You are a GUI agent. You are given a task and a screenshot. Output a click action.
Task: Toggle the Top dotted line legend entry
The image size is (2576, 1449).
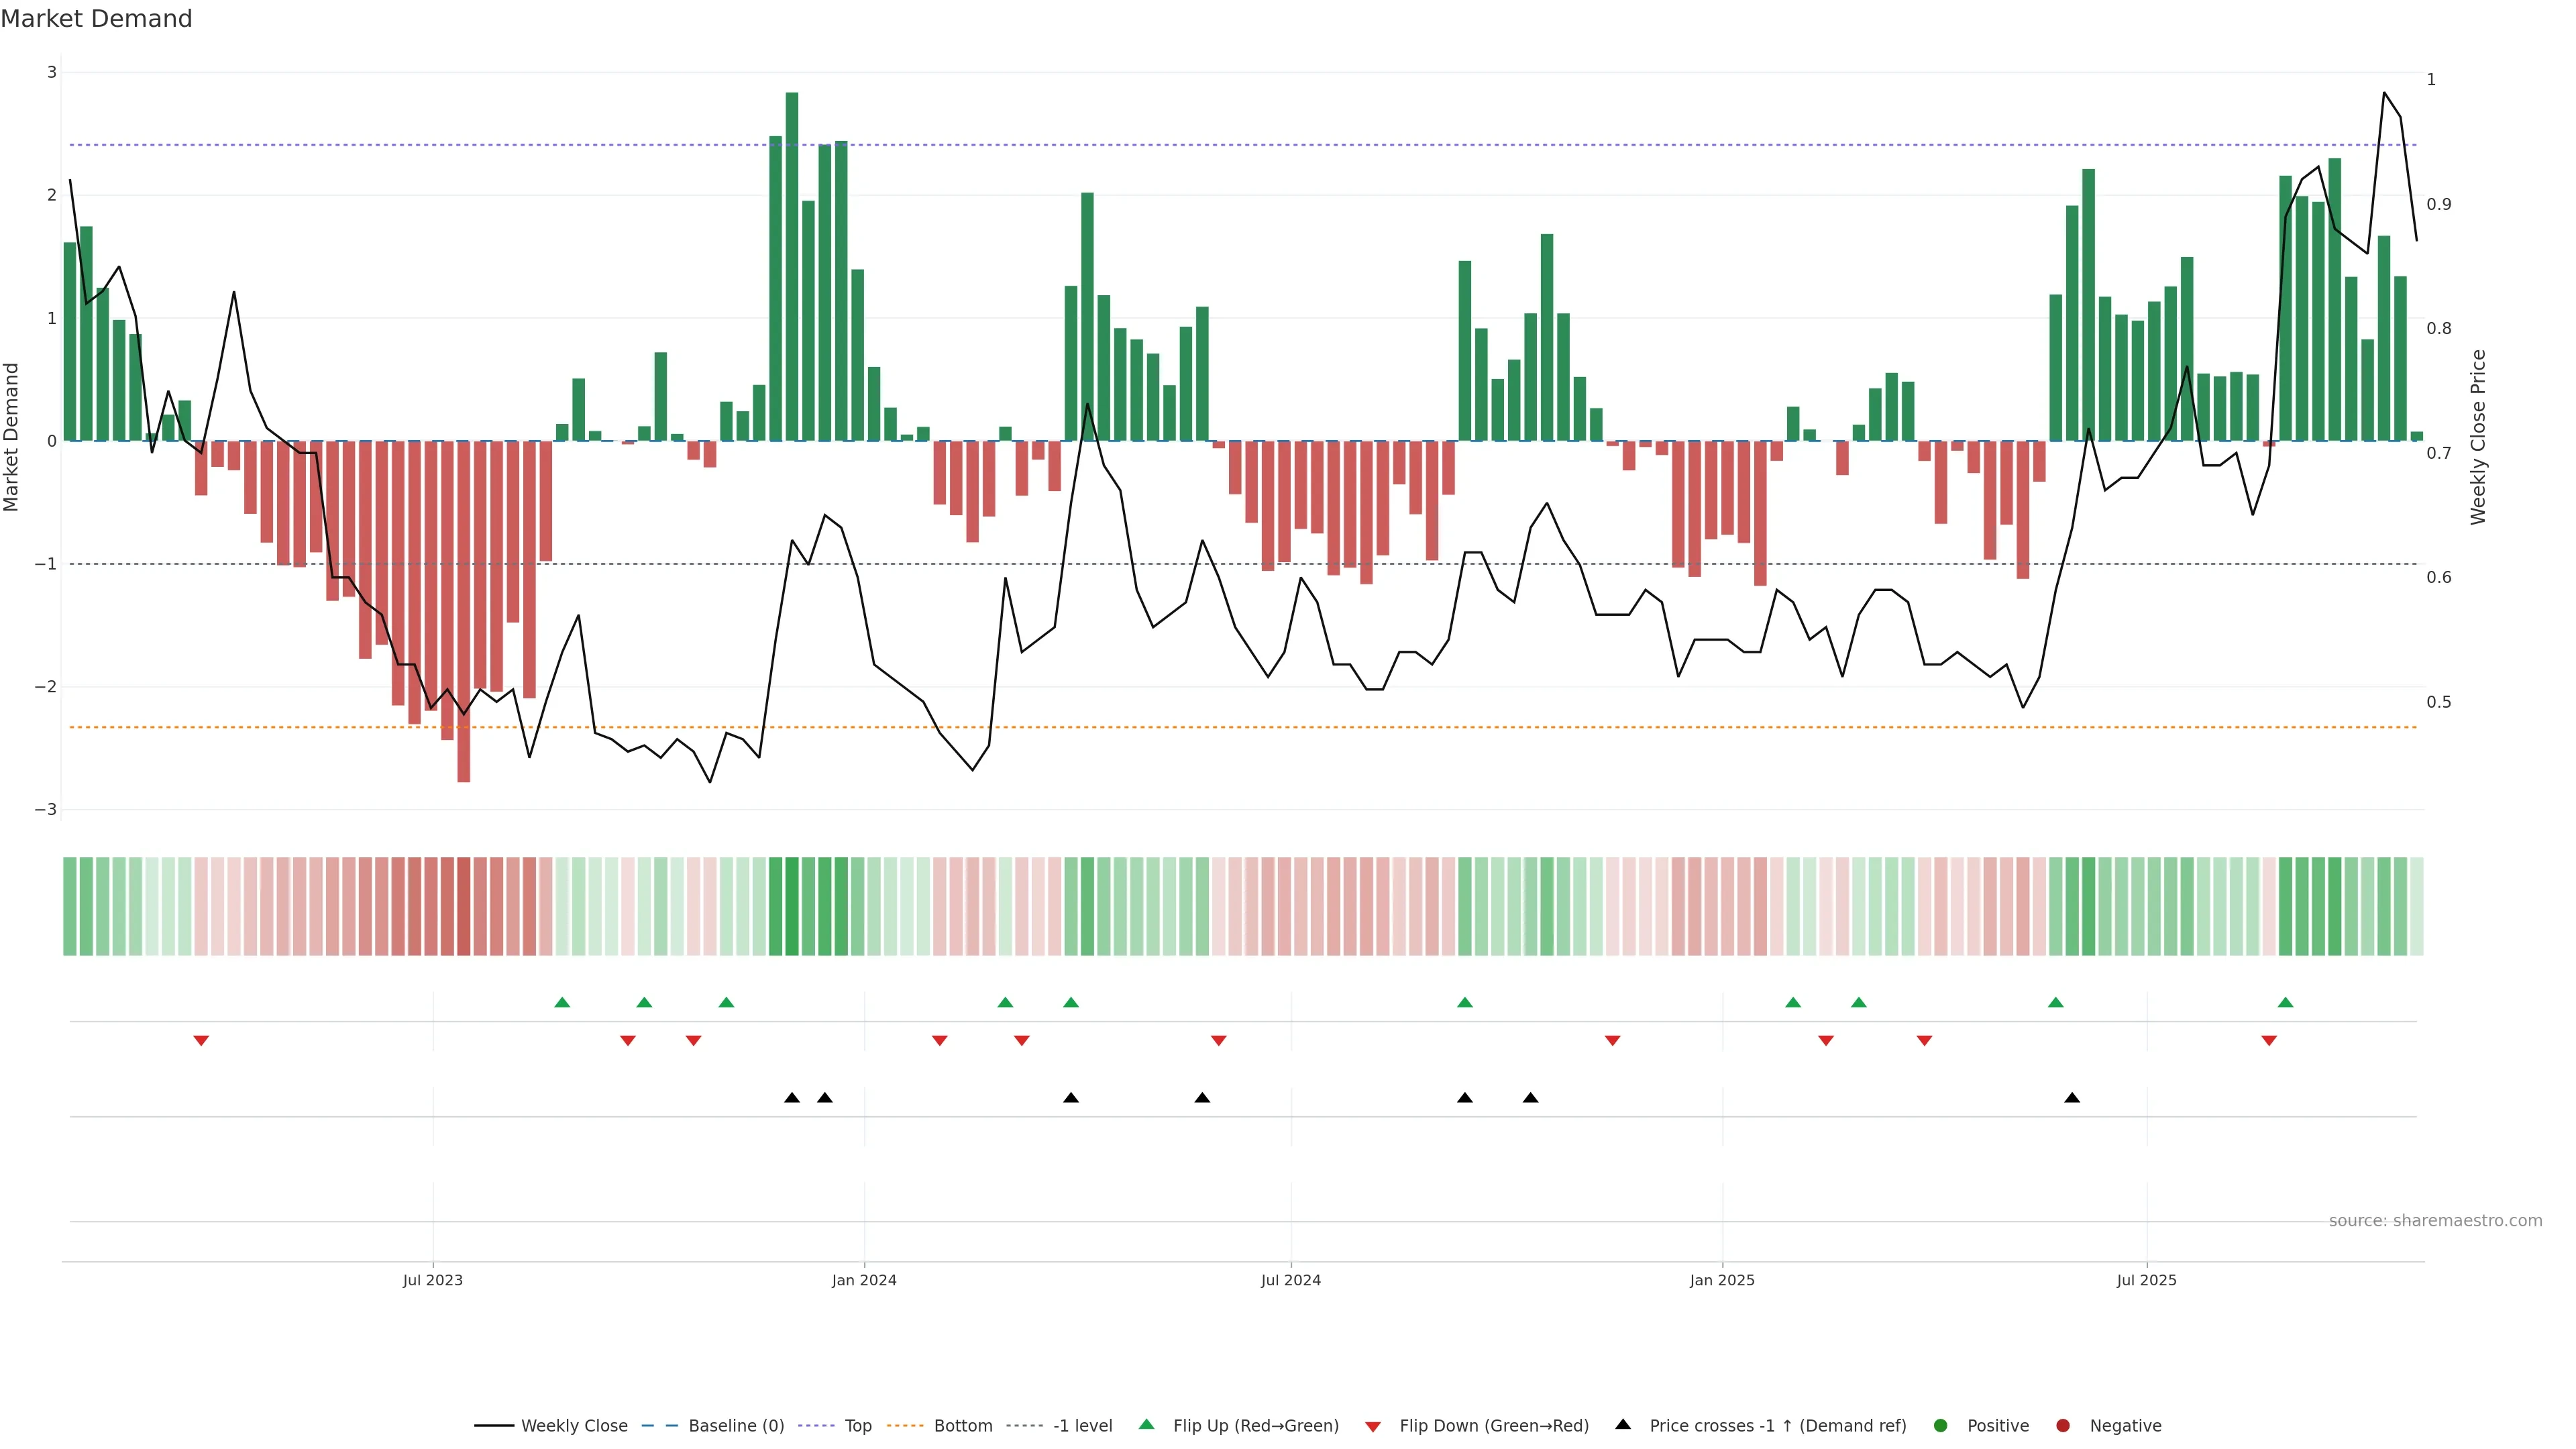coord(857,1425)
